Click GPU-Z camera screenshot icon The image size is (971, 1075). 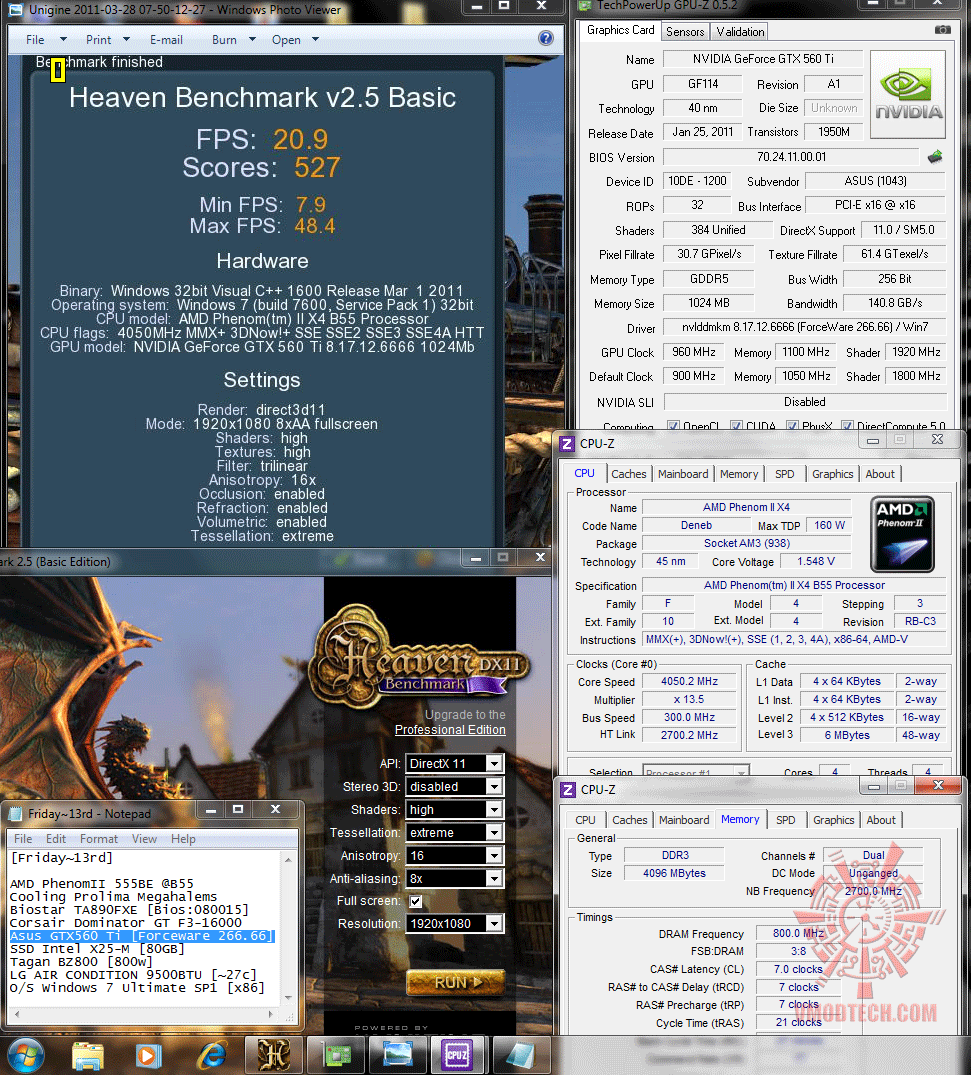[943, 29]
